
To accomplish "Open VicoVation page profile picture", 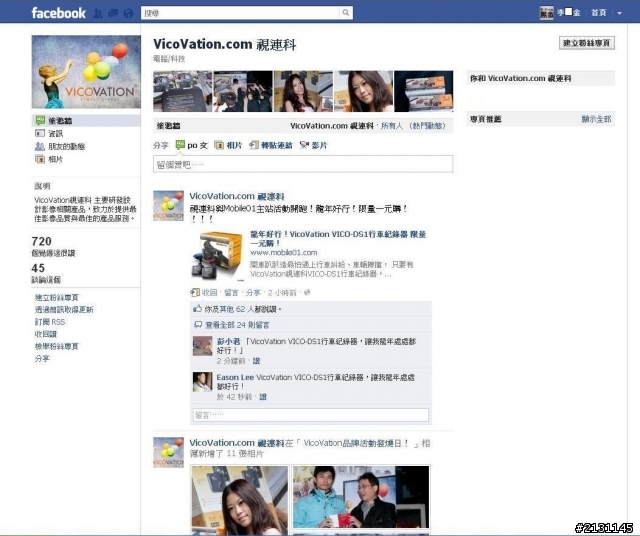I will [x=86, y=72].
